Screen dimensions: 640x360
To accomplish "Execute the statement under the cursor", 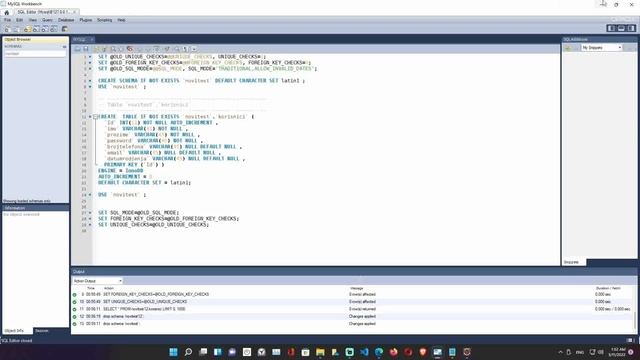I will (x=104, y=49).
